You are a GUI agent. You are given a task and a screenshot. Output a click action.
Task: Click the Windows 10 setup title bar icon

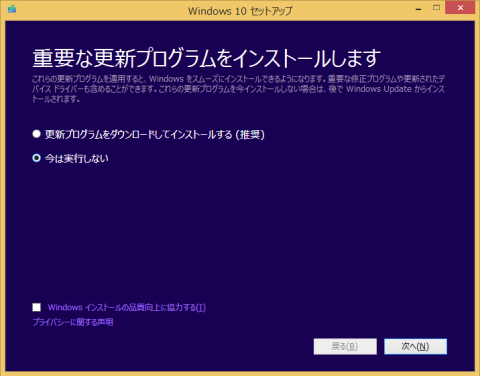[12, 9]
